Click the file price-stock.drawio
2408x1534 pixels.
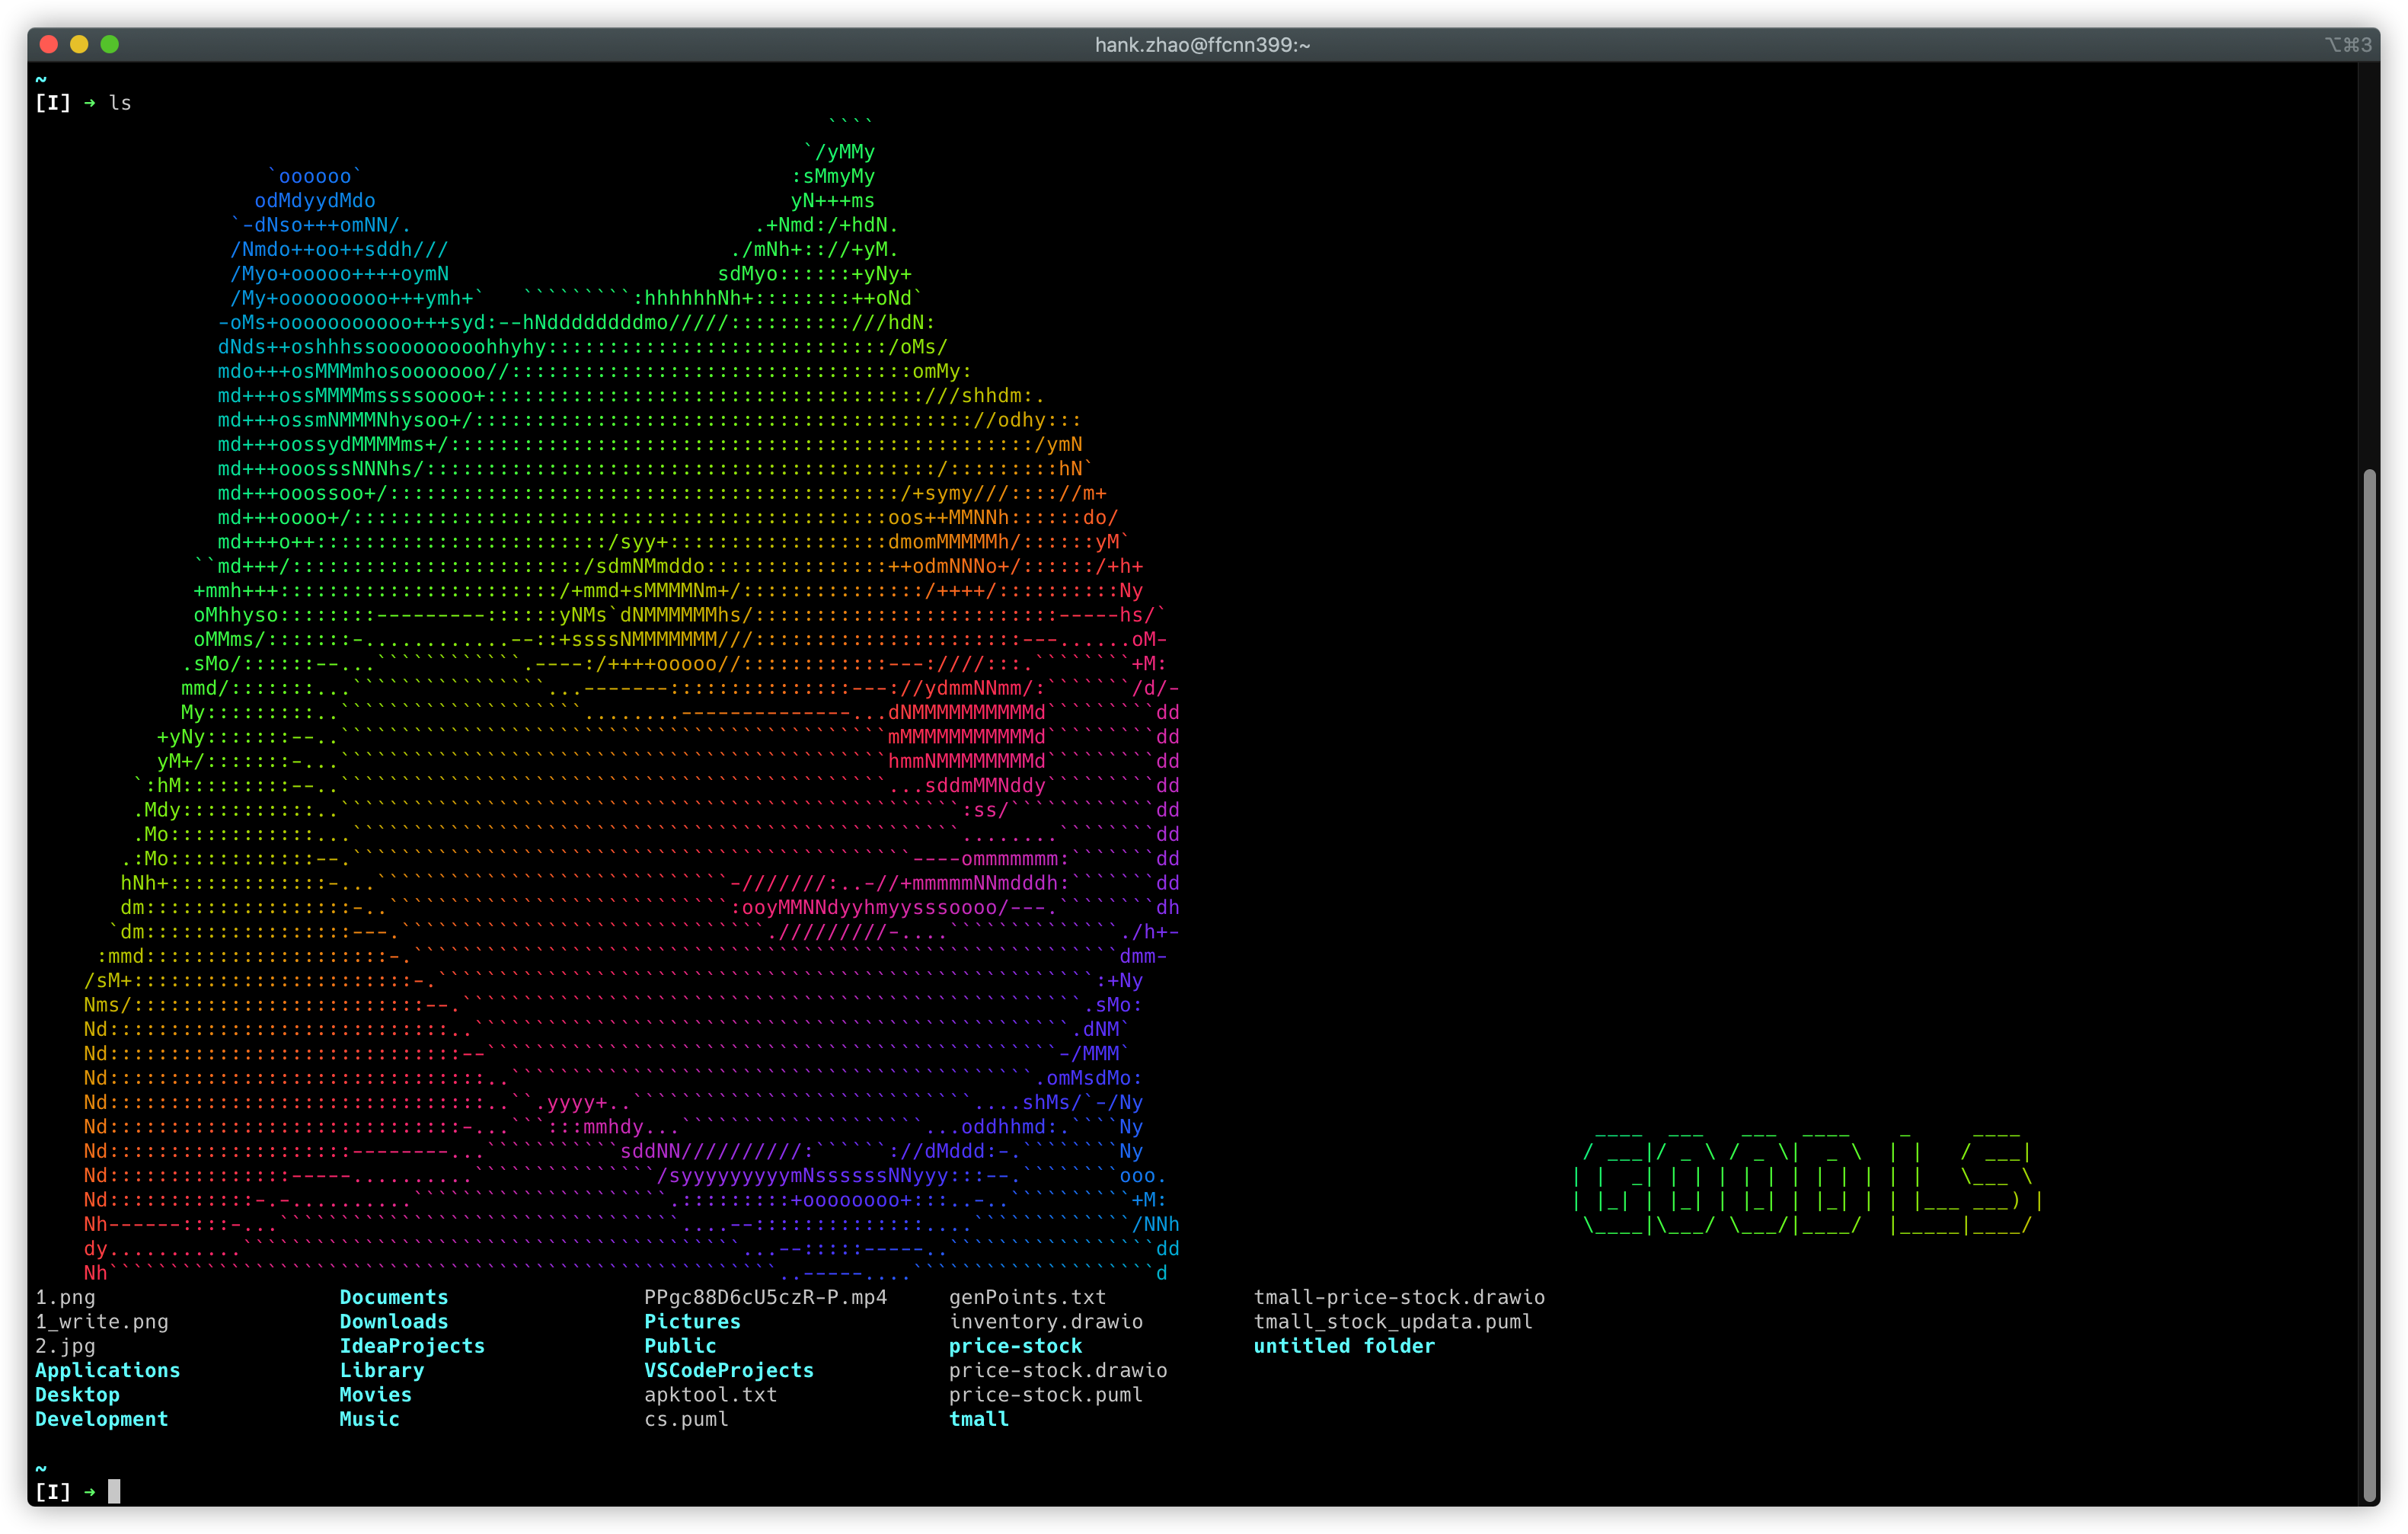[1058, 1370]
